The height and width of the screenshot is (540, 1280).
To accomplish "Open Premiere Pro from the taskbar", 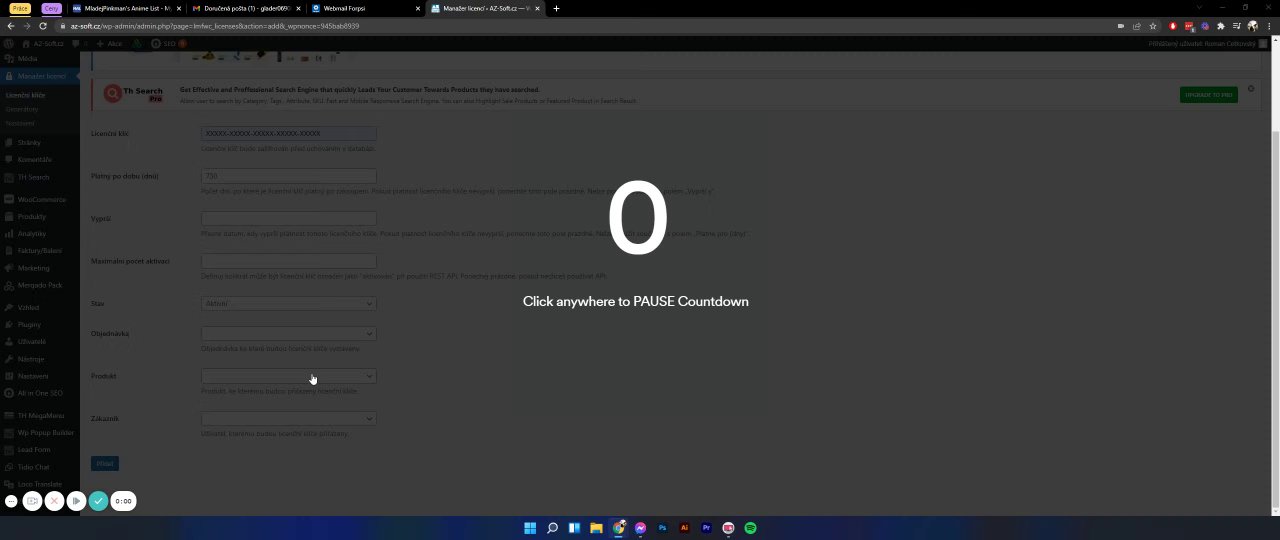I will click(706, 528).
